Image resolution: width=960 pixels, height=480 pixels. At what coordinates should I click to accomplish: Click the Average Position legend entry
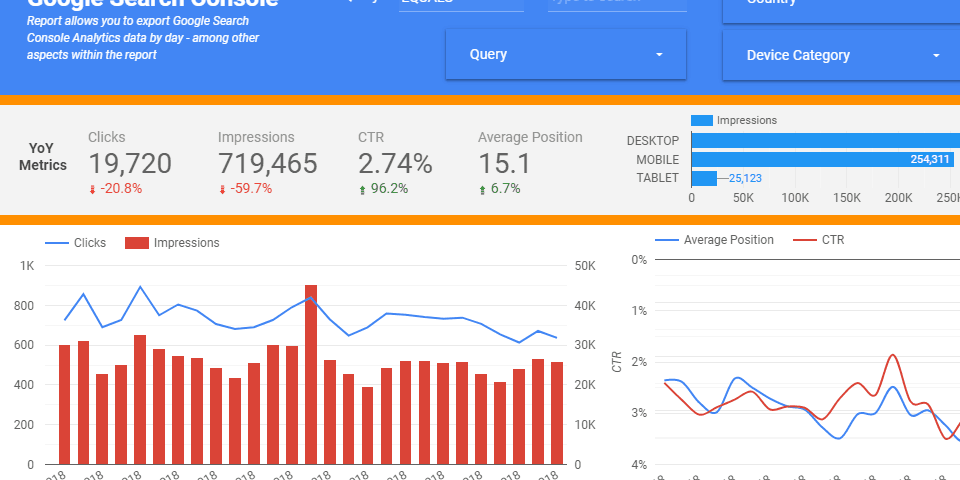click(714, 240)
